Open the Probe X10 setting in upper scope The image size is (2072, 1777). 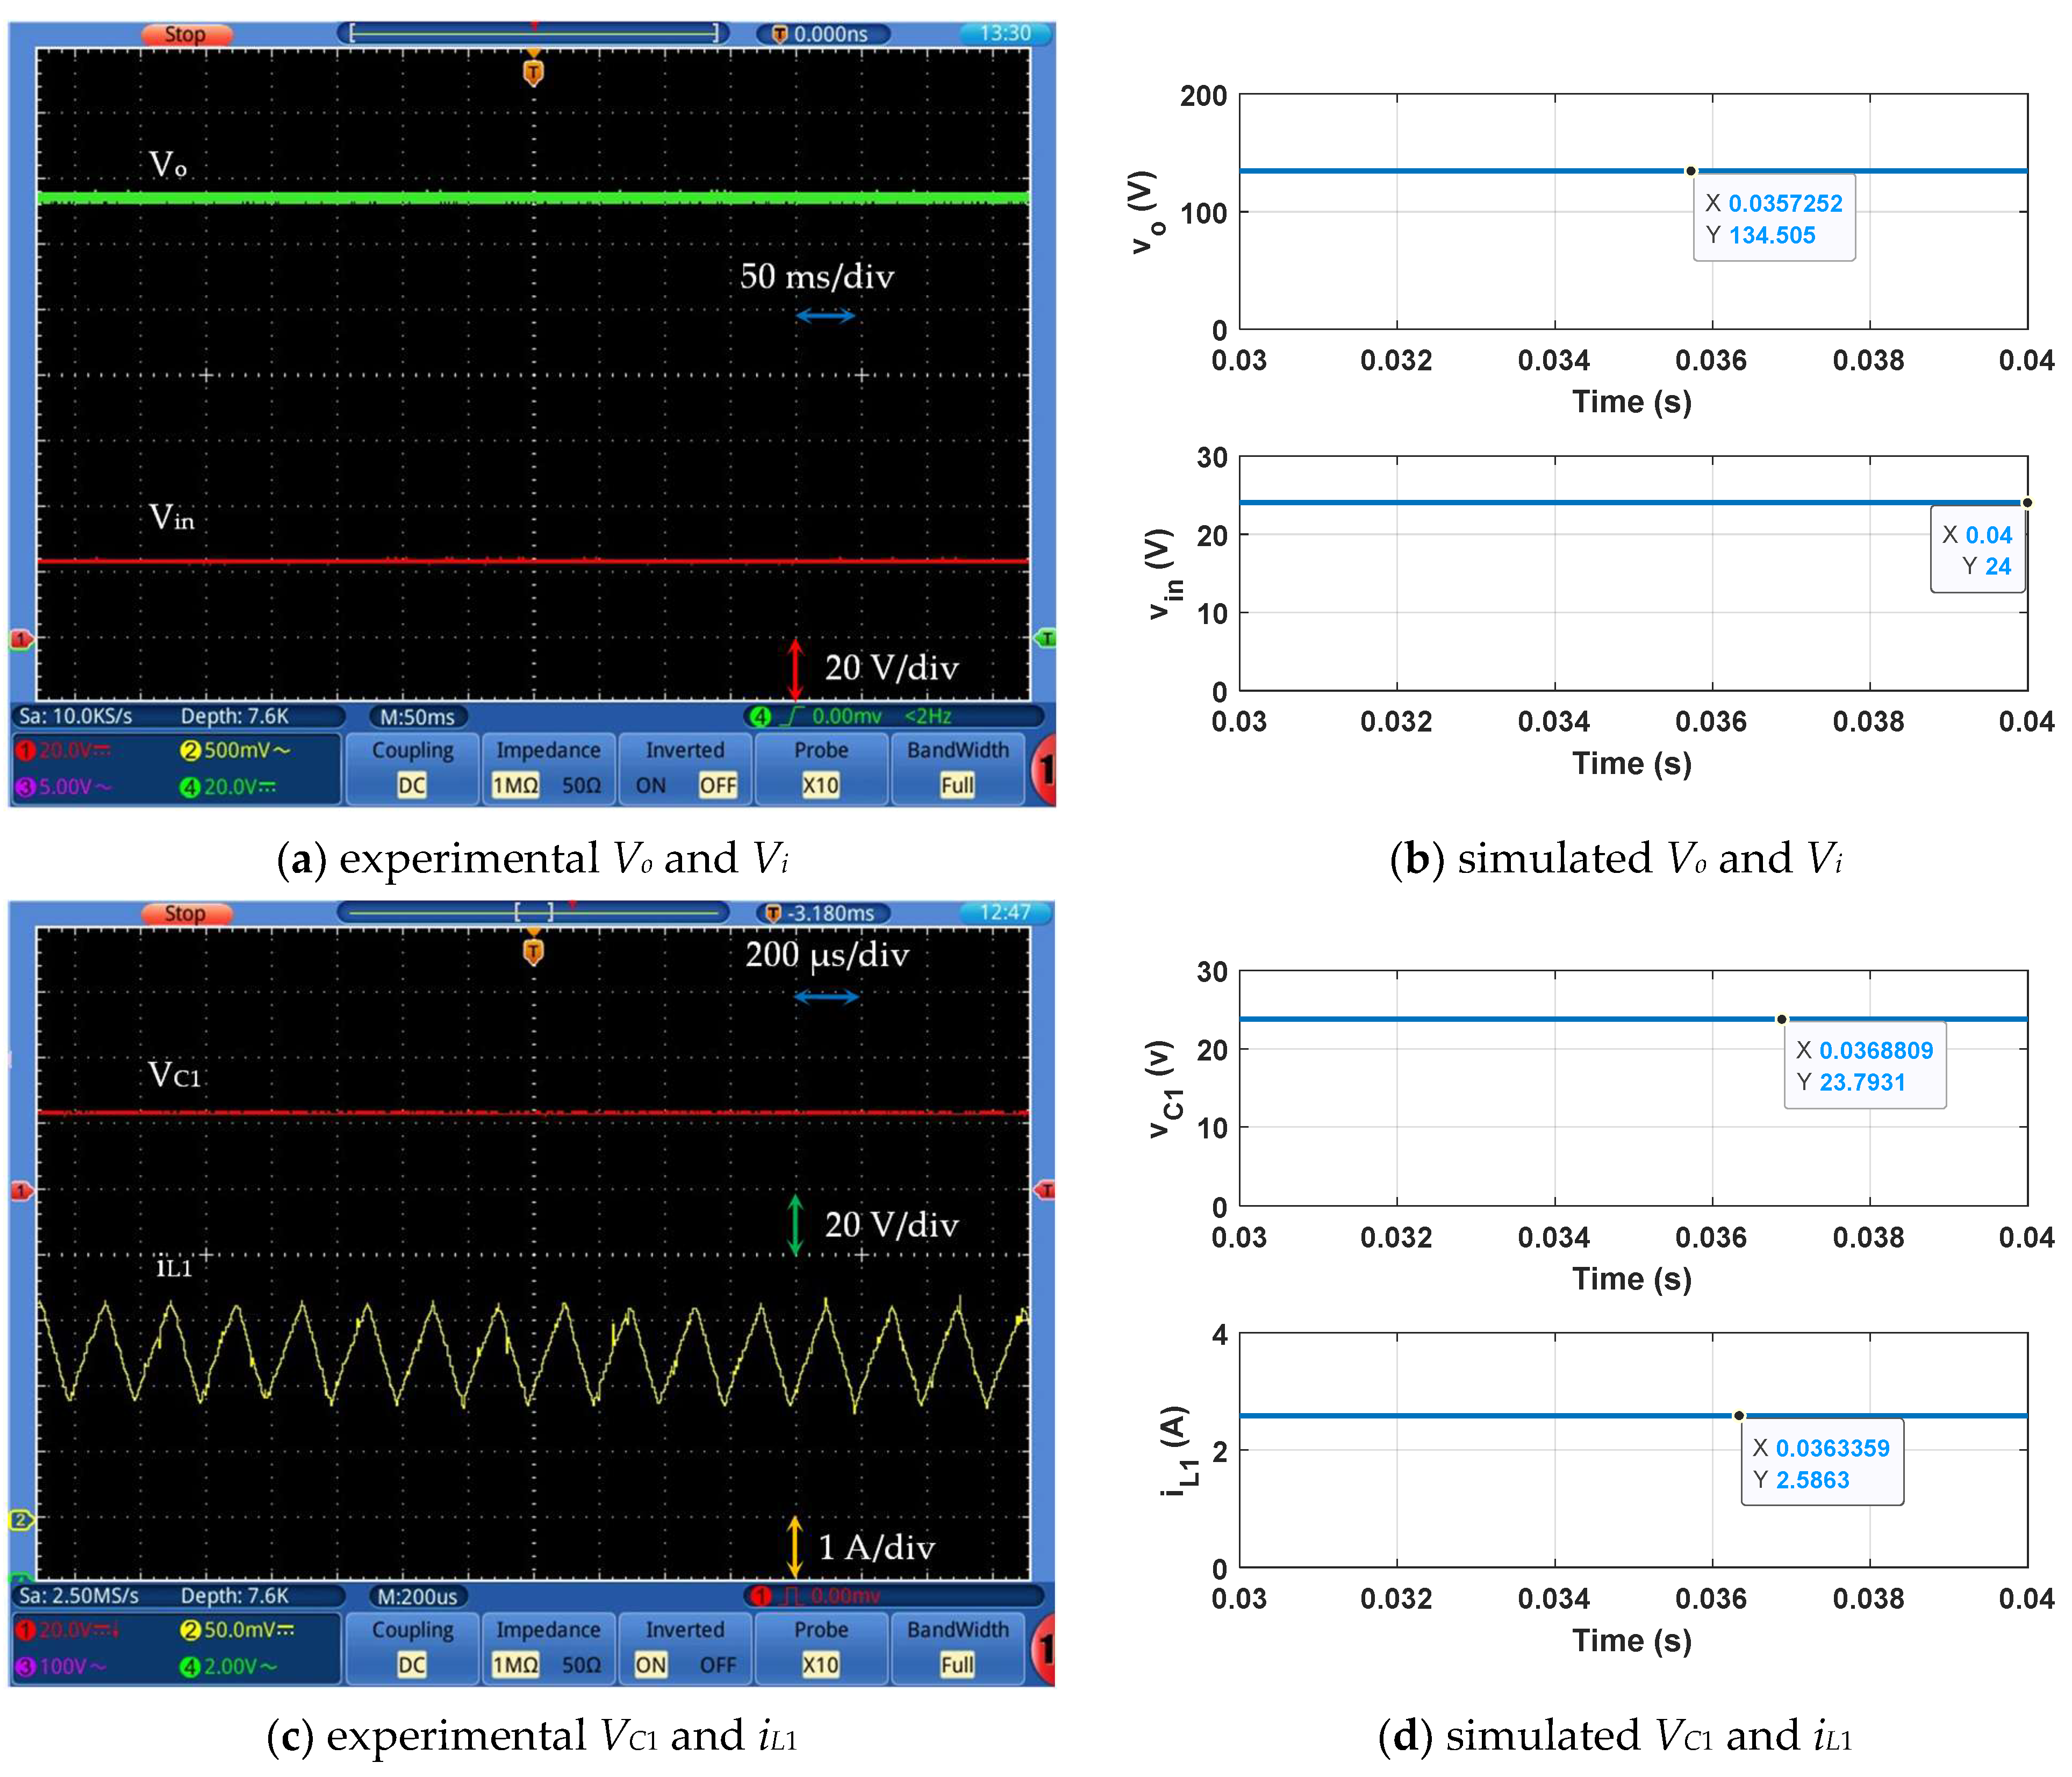click(820, 785)
